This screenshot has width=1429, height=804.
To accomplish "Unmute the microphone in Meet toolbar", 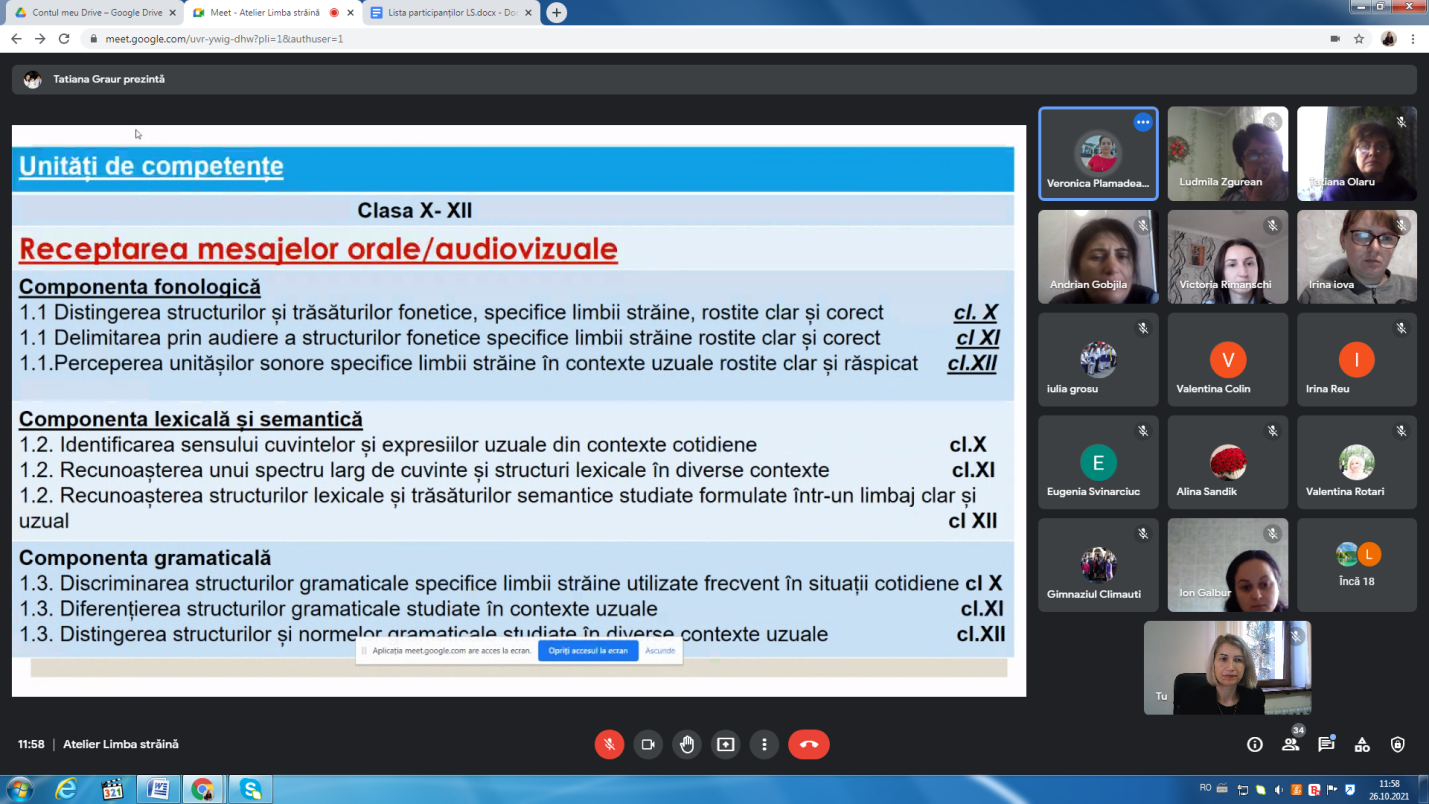I will click(609, 744).
